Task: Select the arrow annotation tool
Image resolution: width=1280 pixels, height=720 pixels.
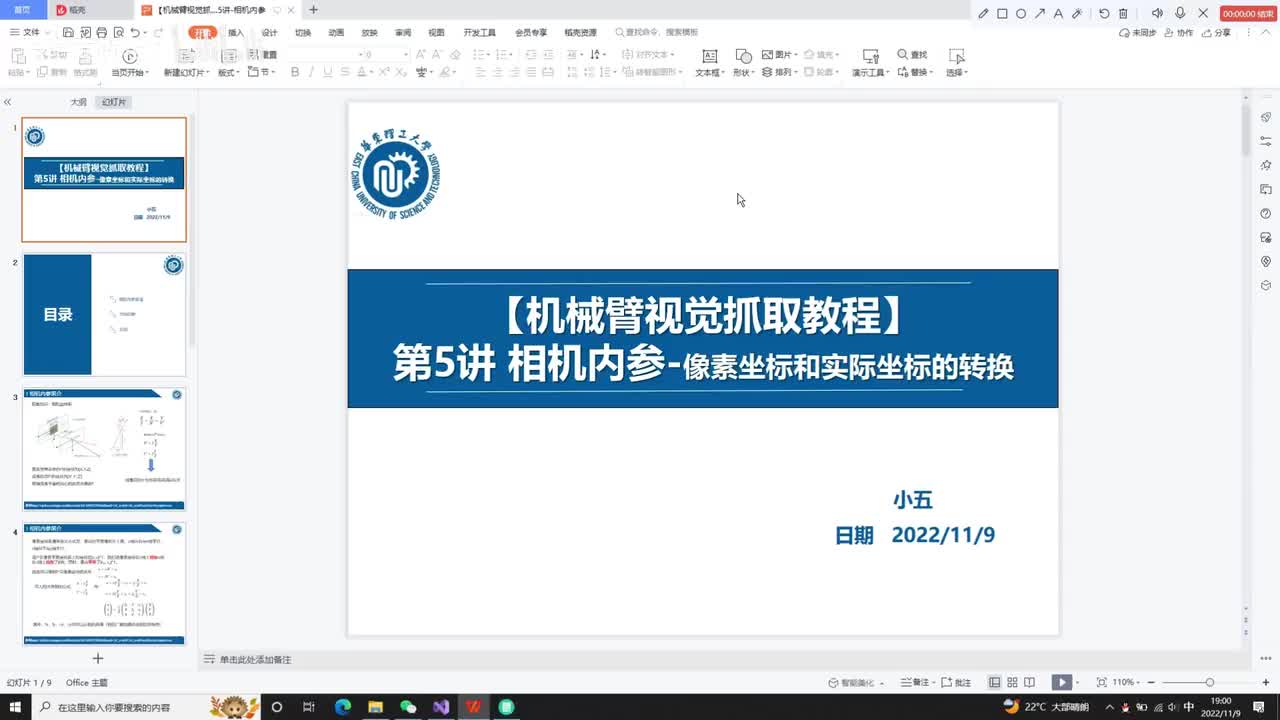Action: (1040, 14)
